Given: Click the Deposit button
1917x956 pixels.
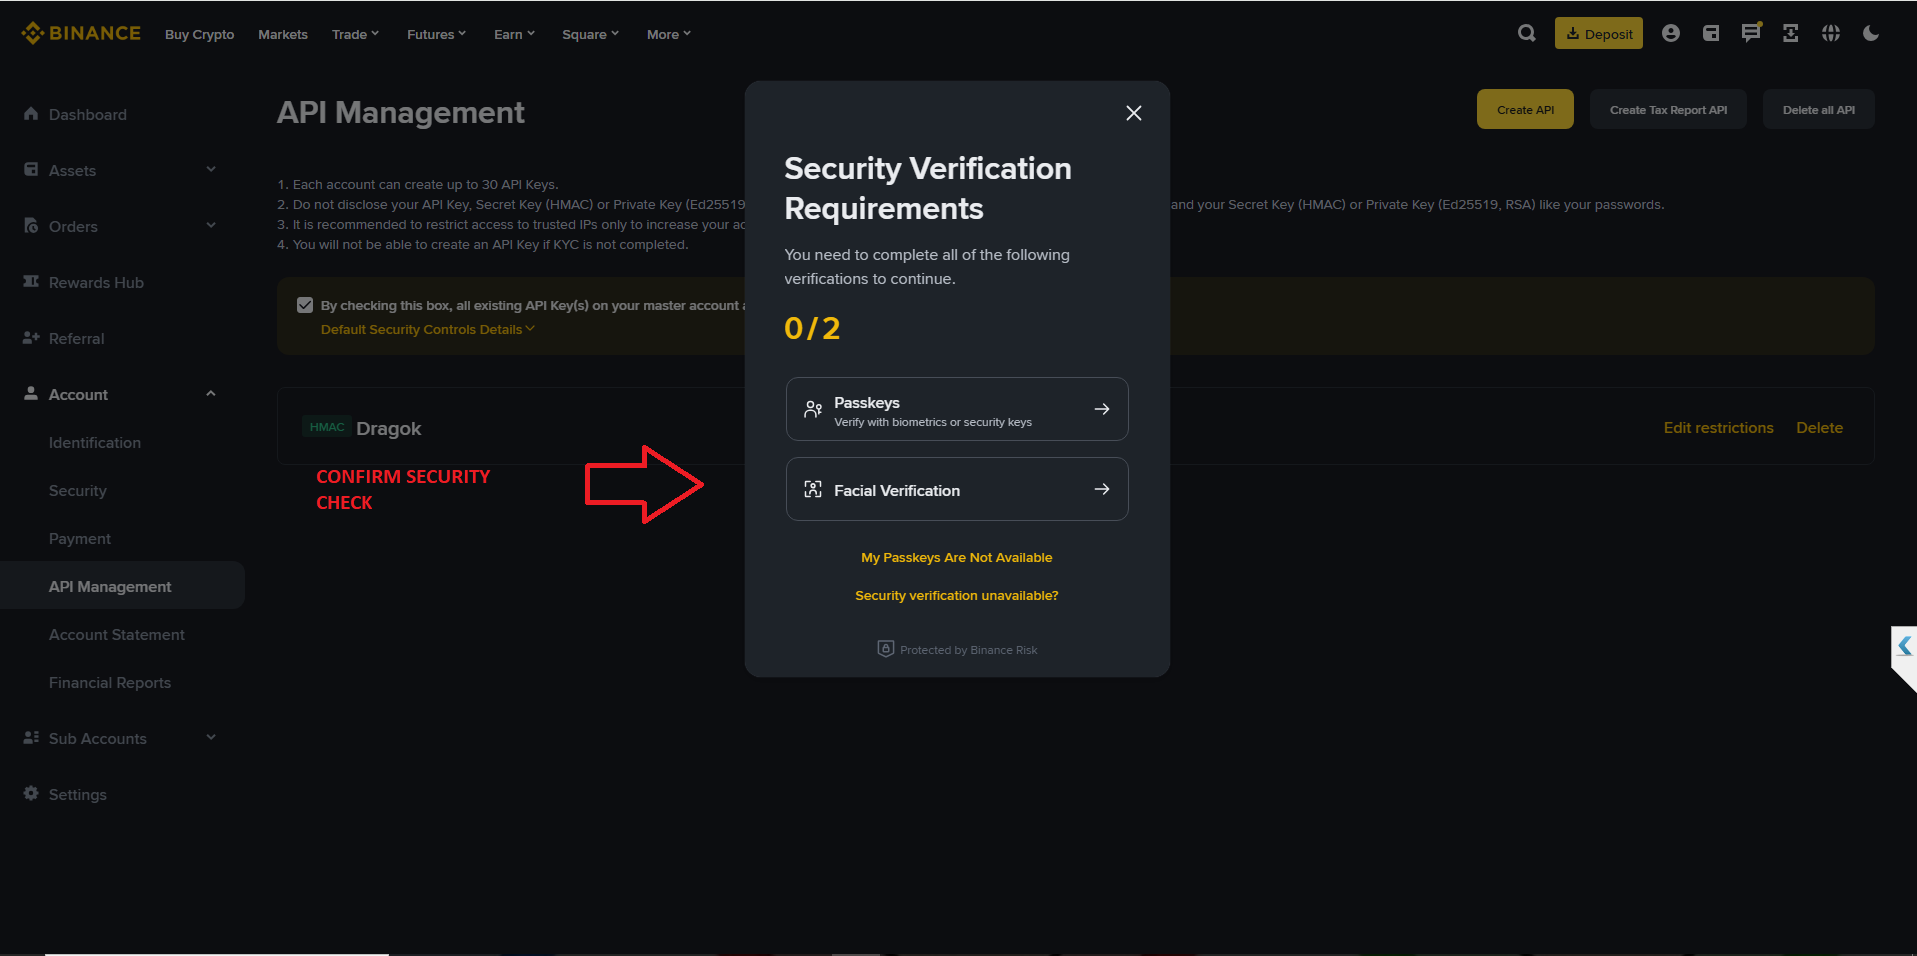Looking at the screenshot, I should pos(1598,33).
